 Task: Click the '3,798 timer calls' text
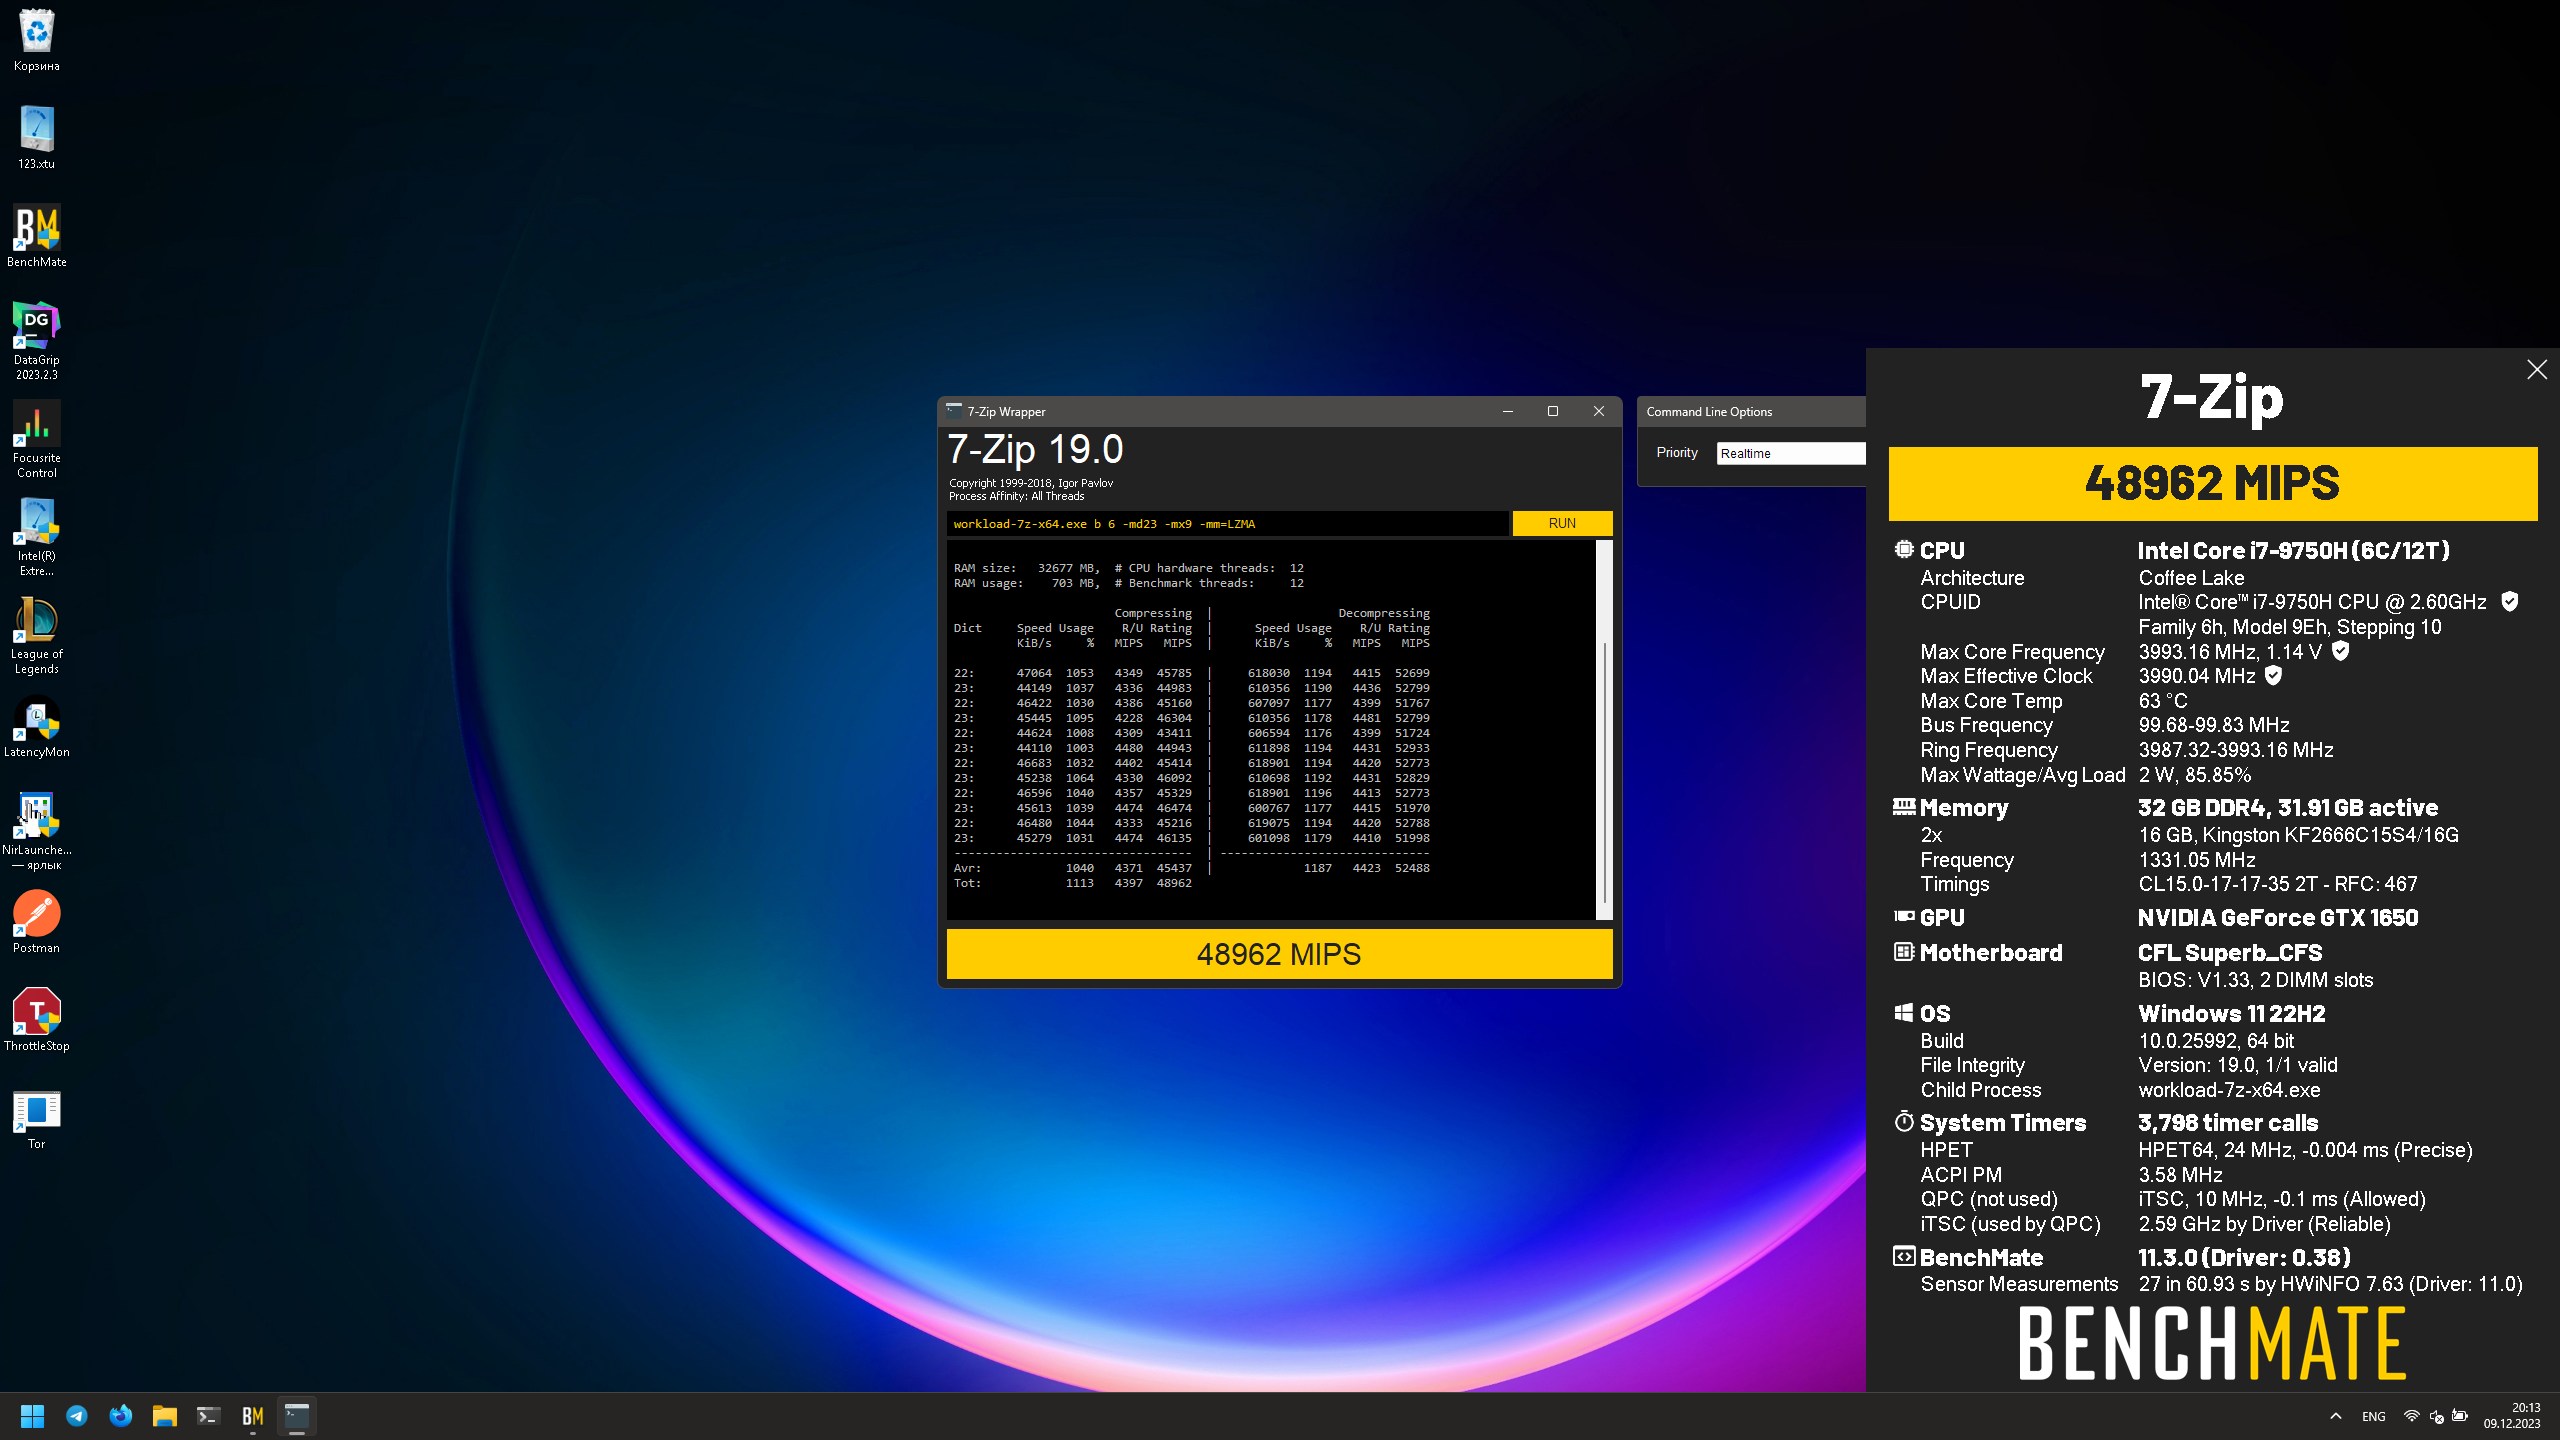[2227, 1122]
